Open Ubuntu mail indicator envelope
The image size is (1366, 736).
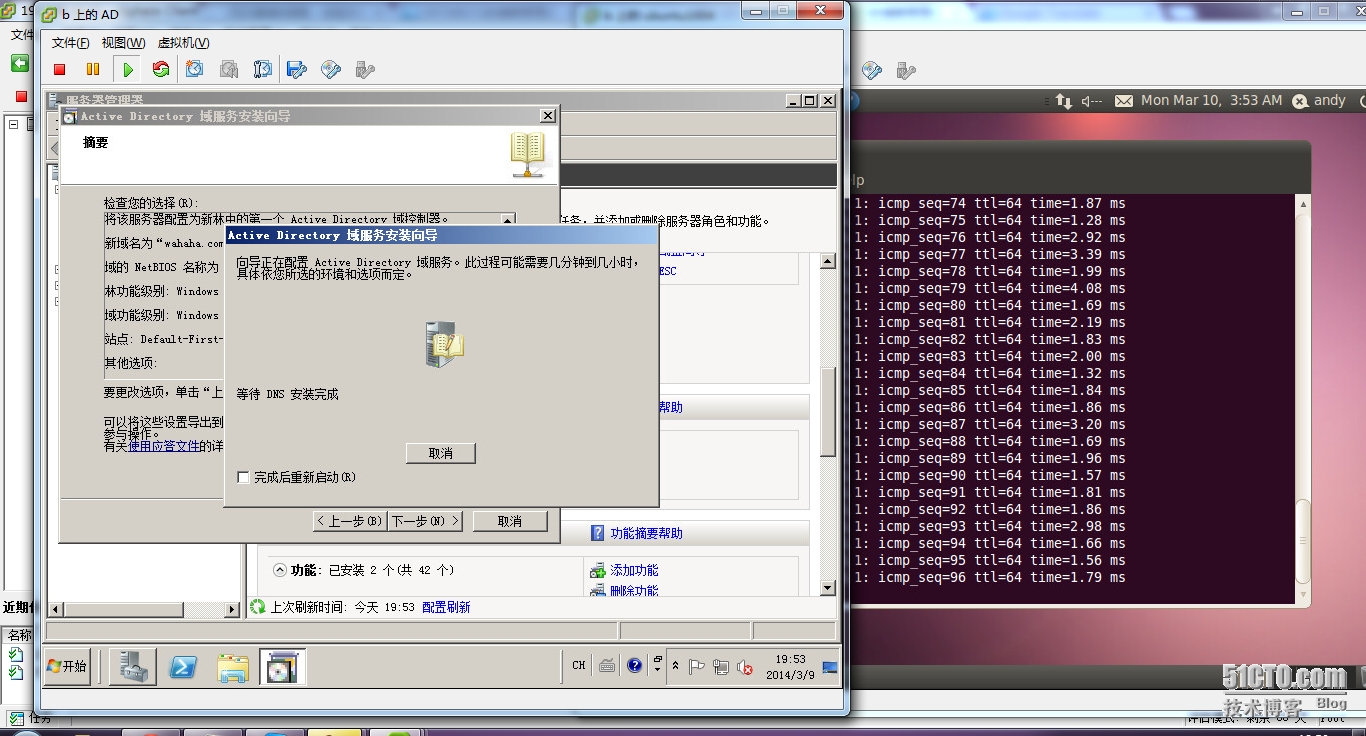tap(1123, 101)
